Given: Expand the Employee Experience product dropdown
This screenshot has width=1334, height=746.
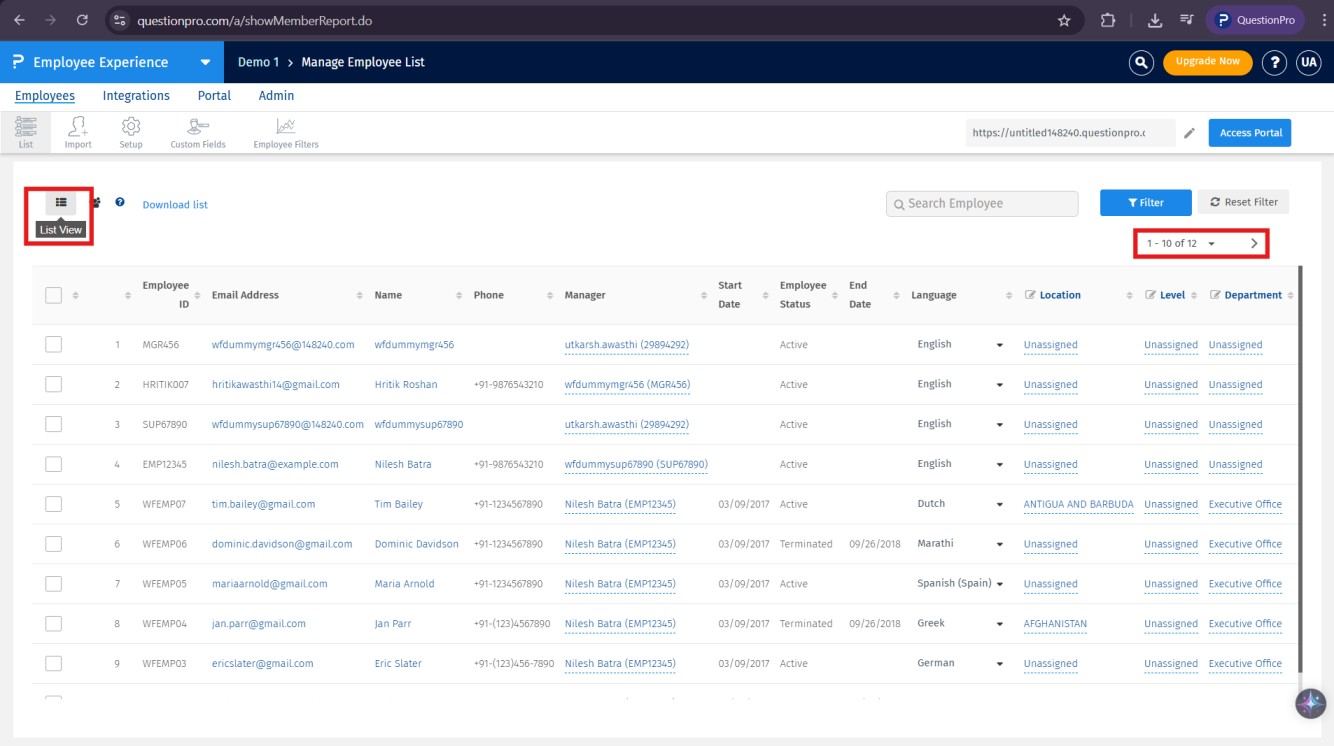Looking at the screenshot, I should [x=205, y=62].
